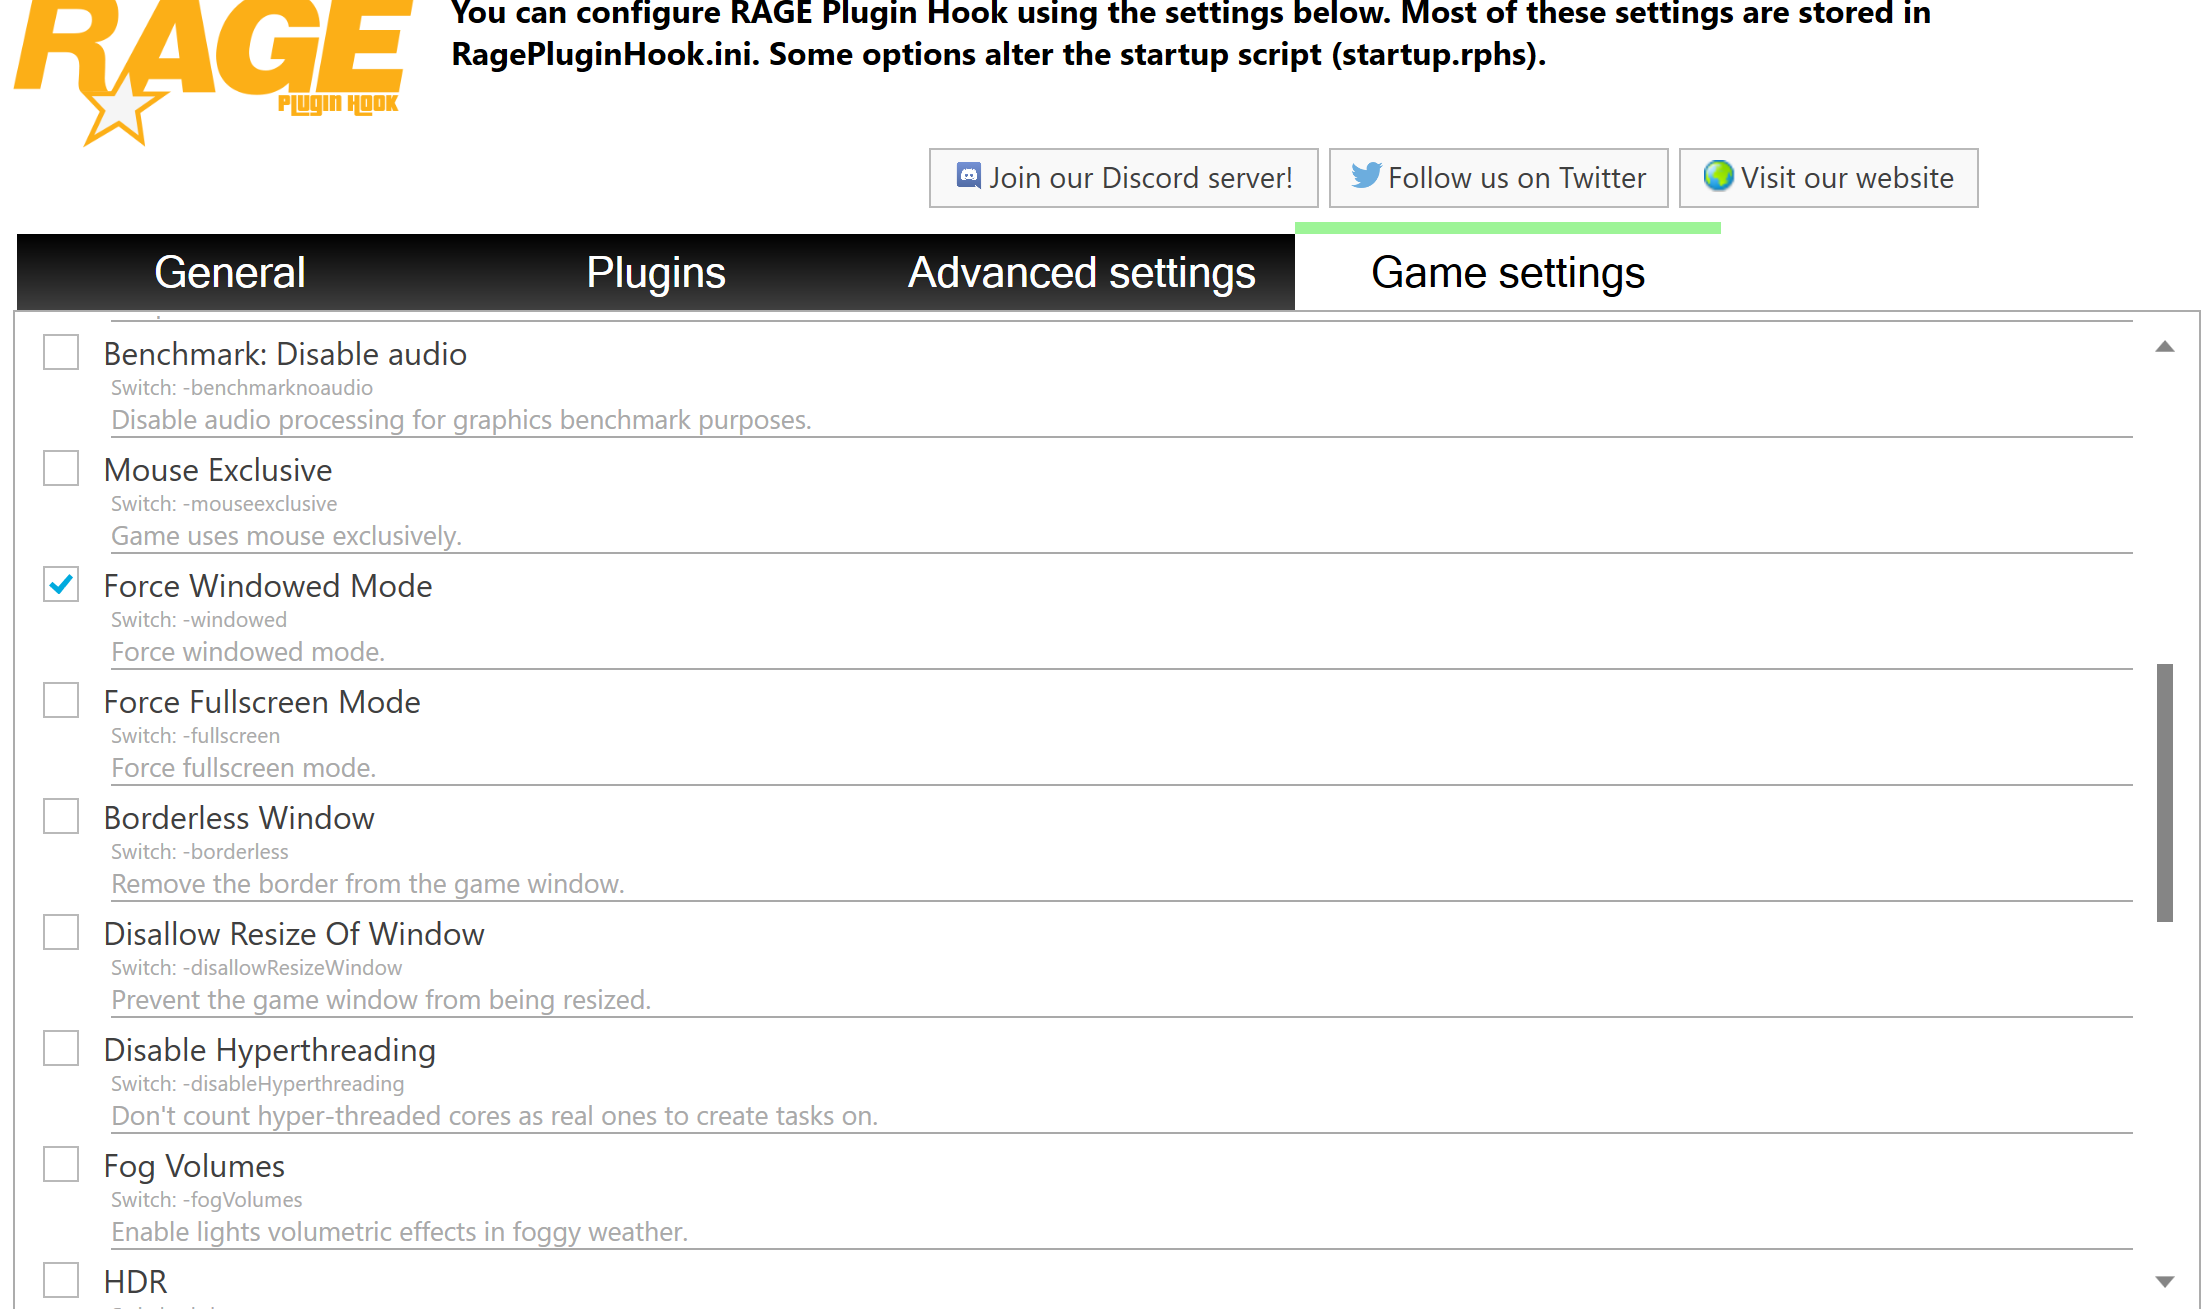The height and width of the screenshot is (1309, 2209).
Task: Switch to the General tab
Action: 230,273
